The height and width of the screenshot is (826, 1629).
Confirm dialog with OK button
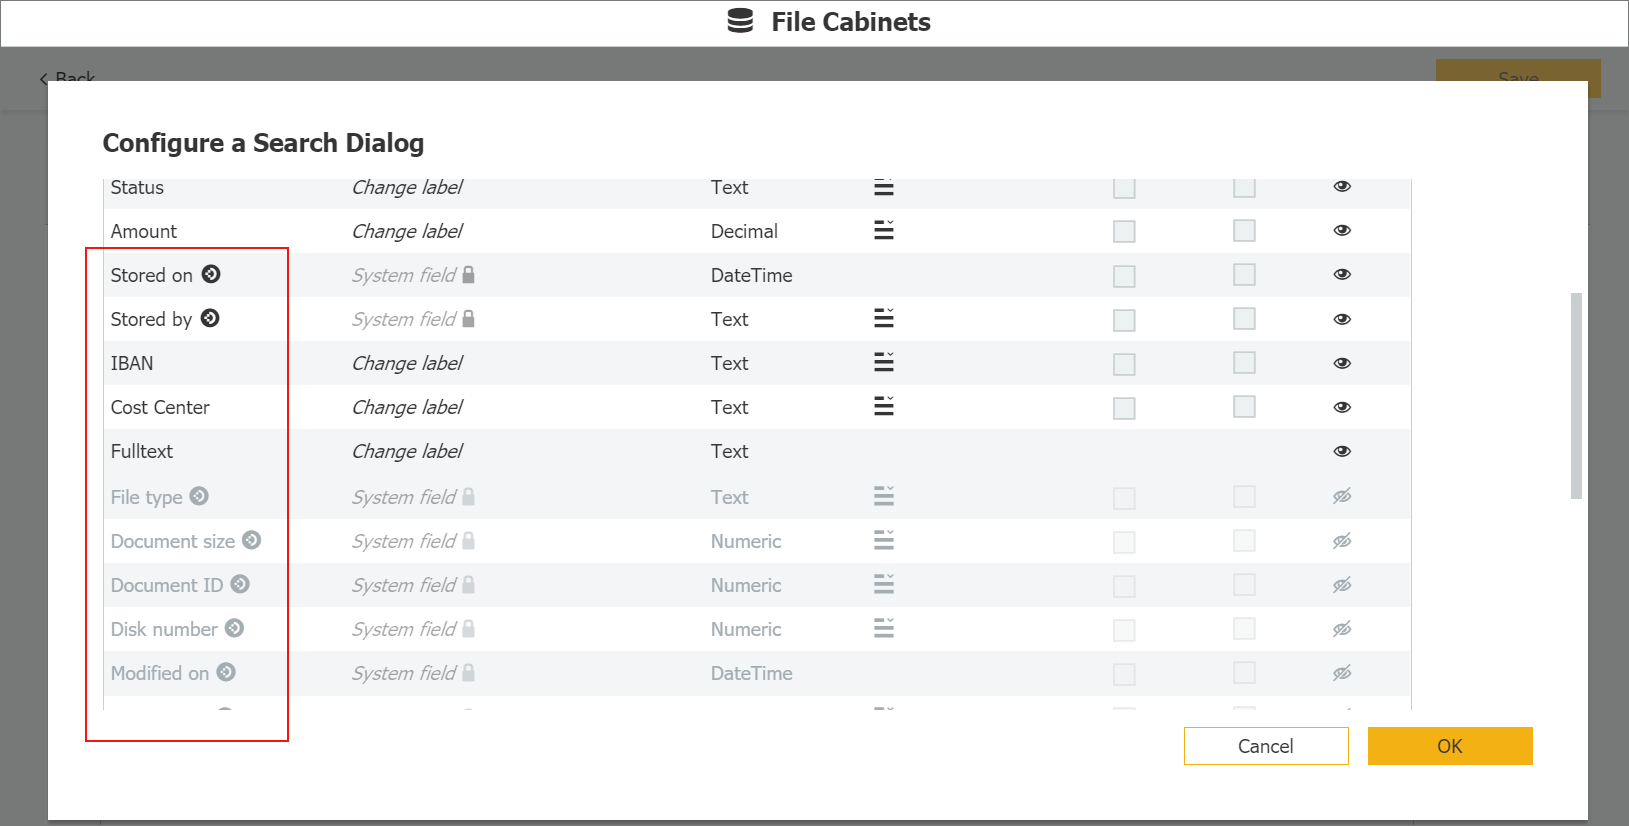click(1449, 746)
